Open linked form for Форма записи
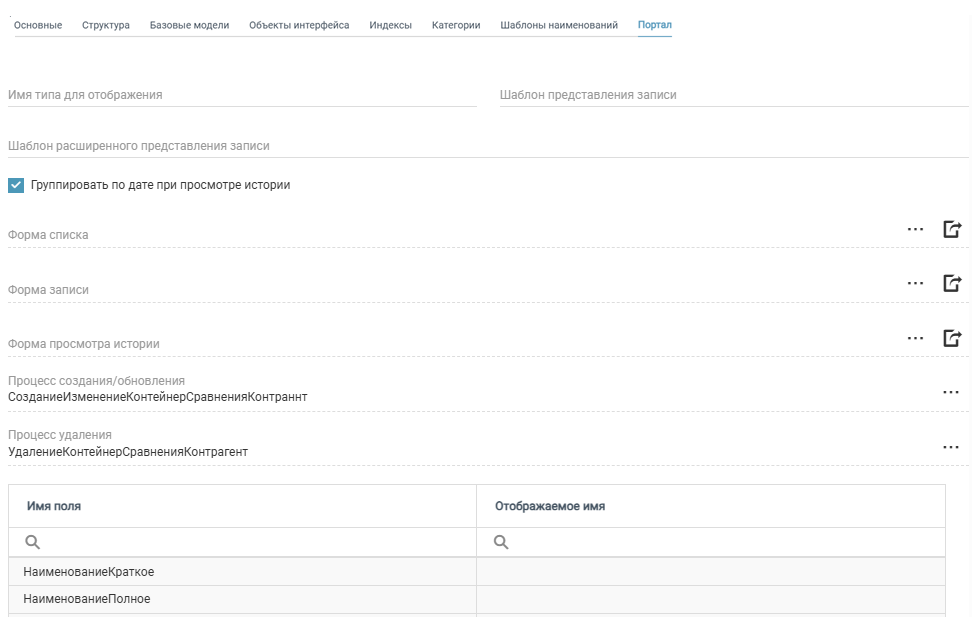 coord(952,284)
